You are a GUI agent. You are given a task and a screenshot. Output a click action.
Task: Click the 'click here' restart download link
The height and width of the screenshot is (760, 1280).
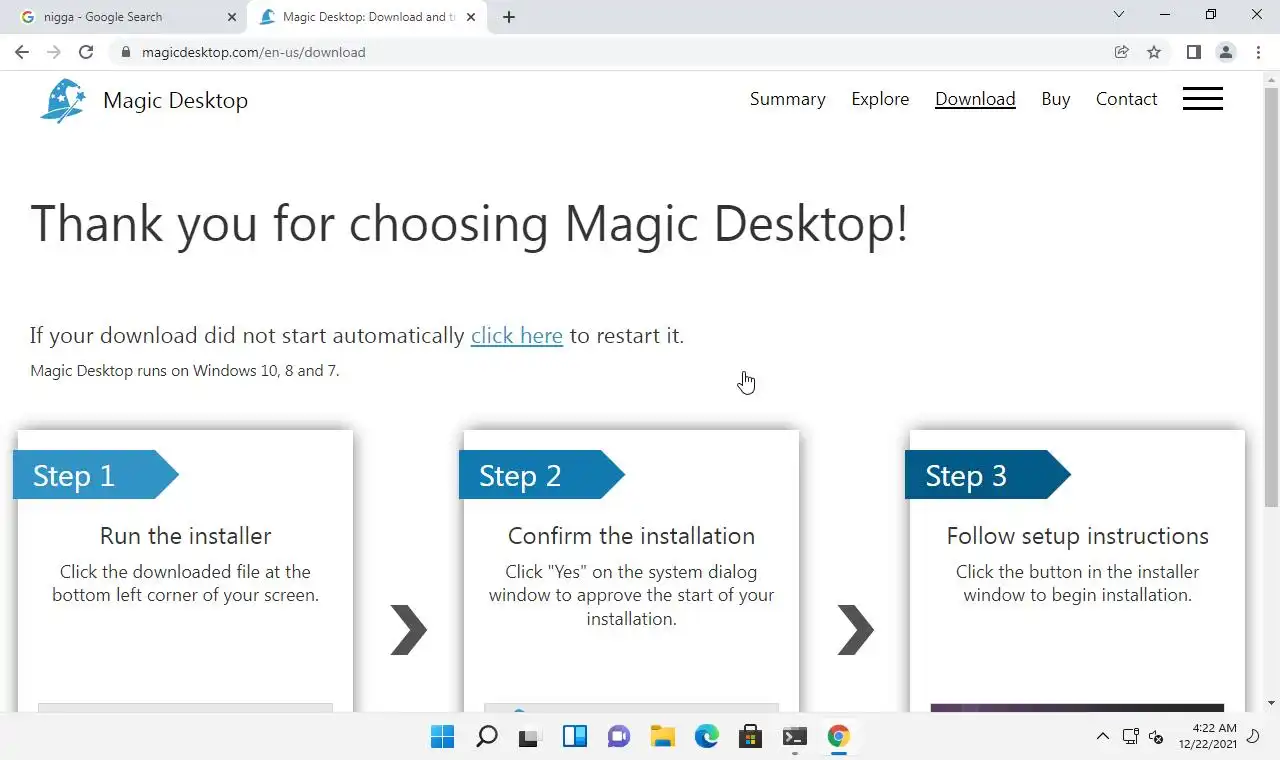click(517, 336)
